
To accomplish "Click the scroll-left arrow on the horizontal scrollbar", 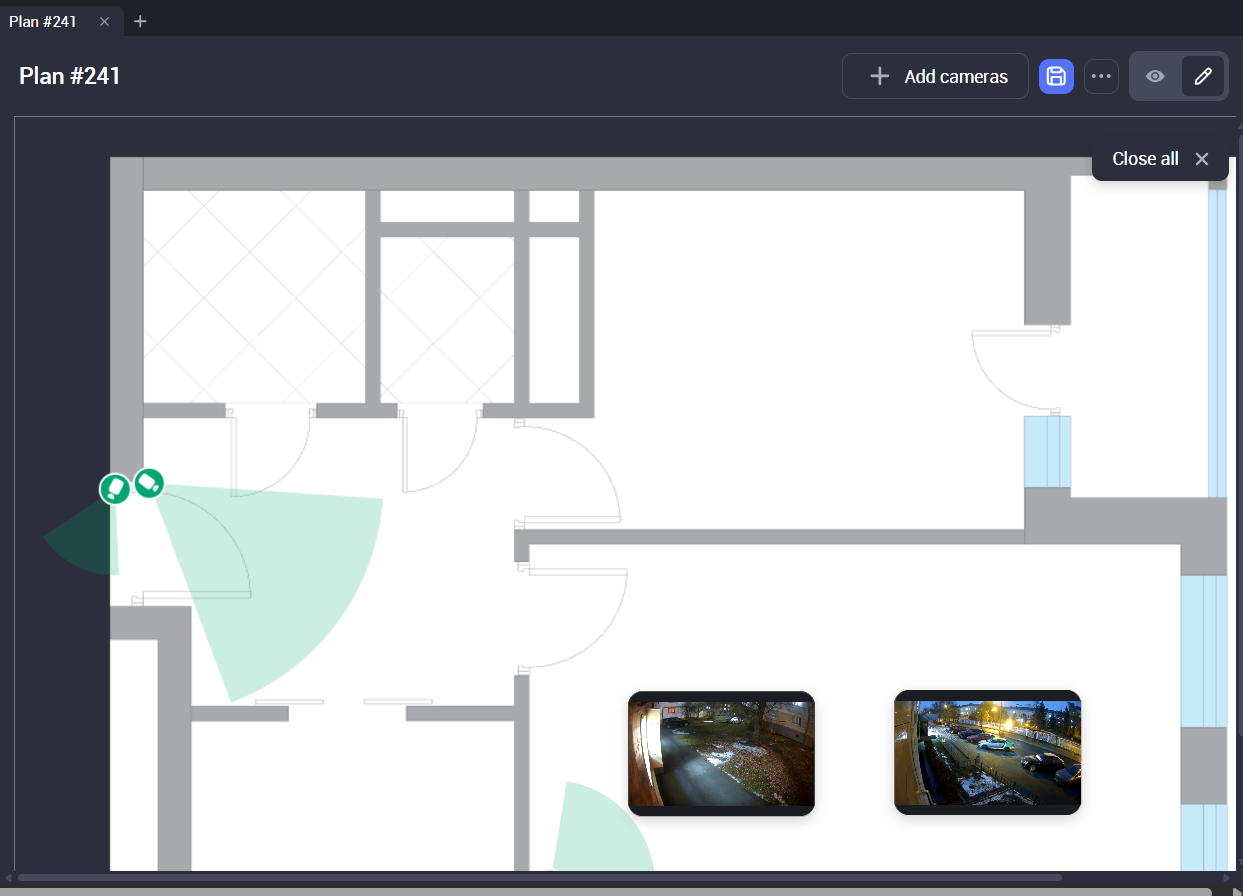I will point(9,878).
